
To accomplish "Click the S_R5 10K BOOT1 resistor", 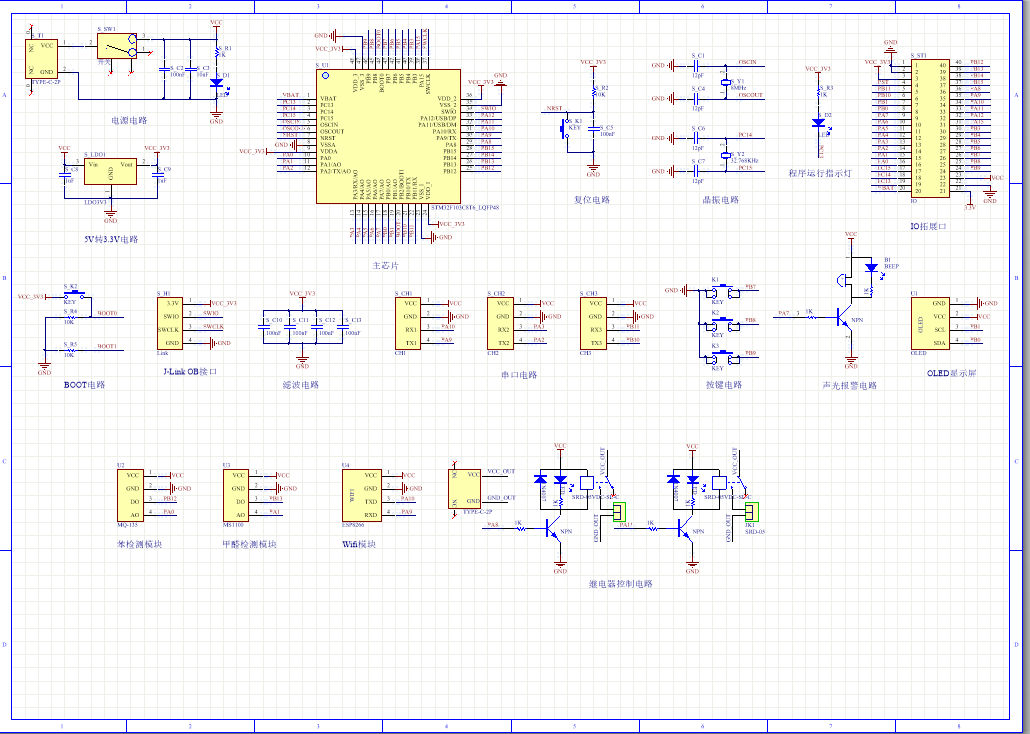I will 71,350.
